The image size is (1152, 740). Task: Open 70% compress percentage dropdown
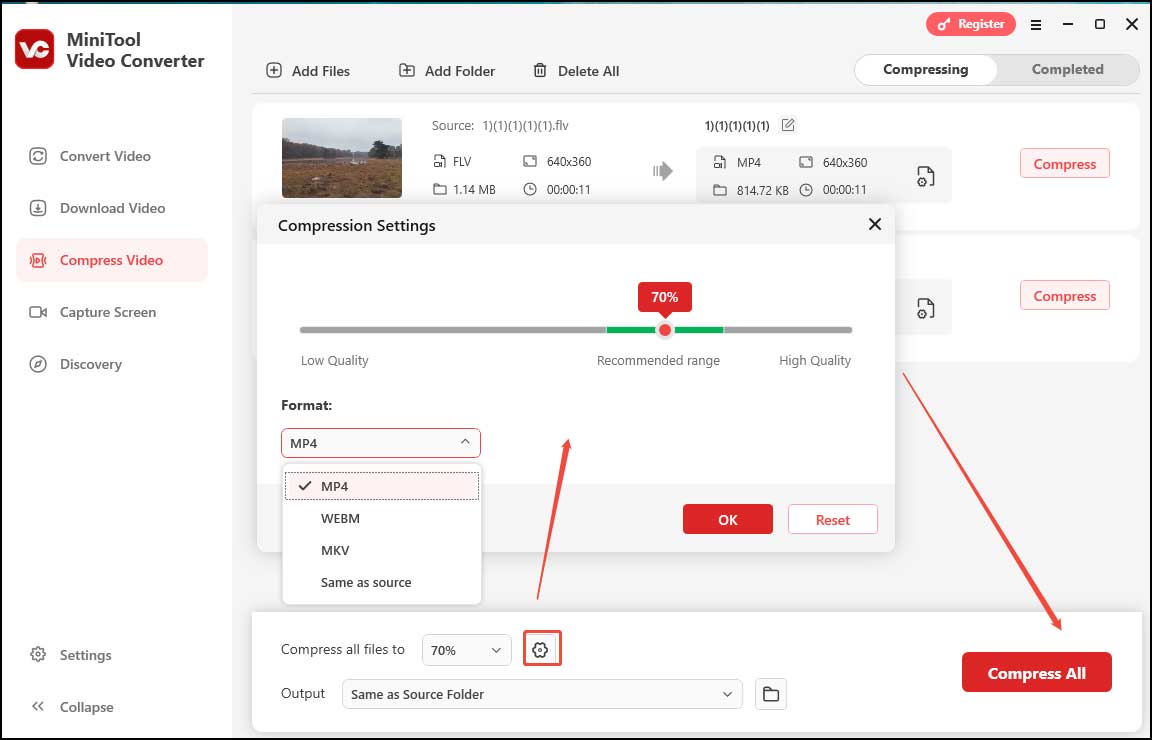coord(467,650)
